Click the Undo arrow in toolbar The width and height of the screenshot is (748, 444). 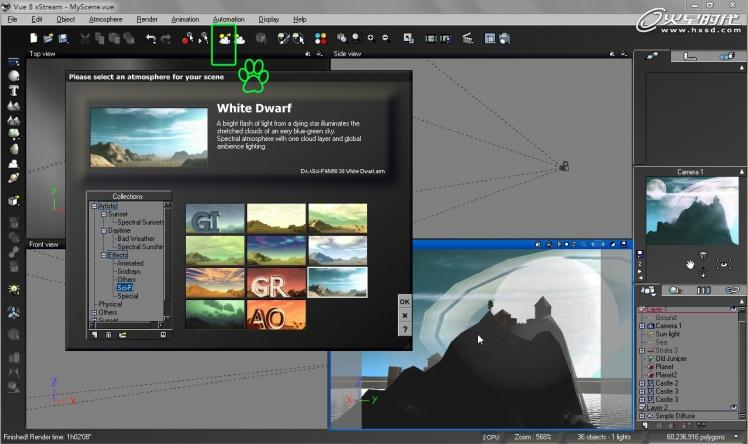pyautogui.click(x=150, y=38)
